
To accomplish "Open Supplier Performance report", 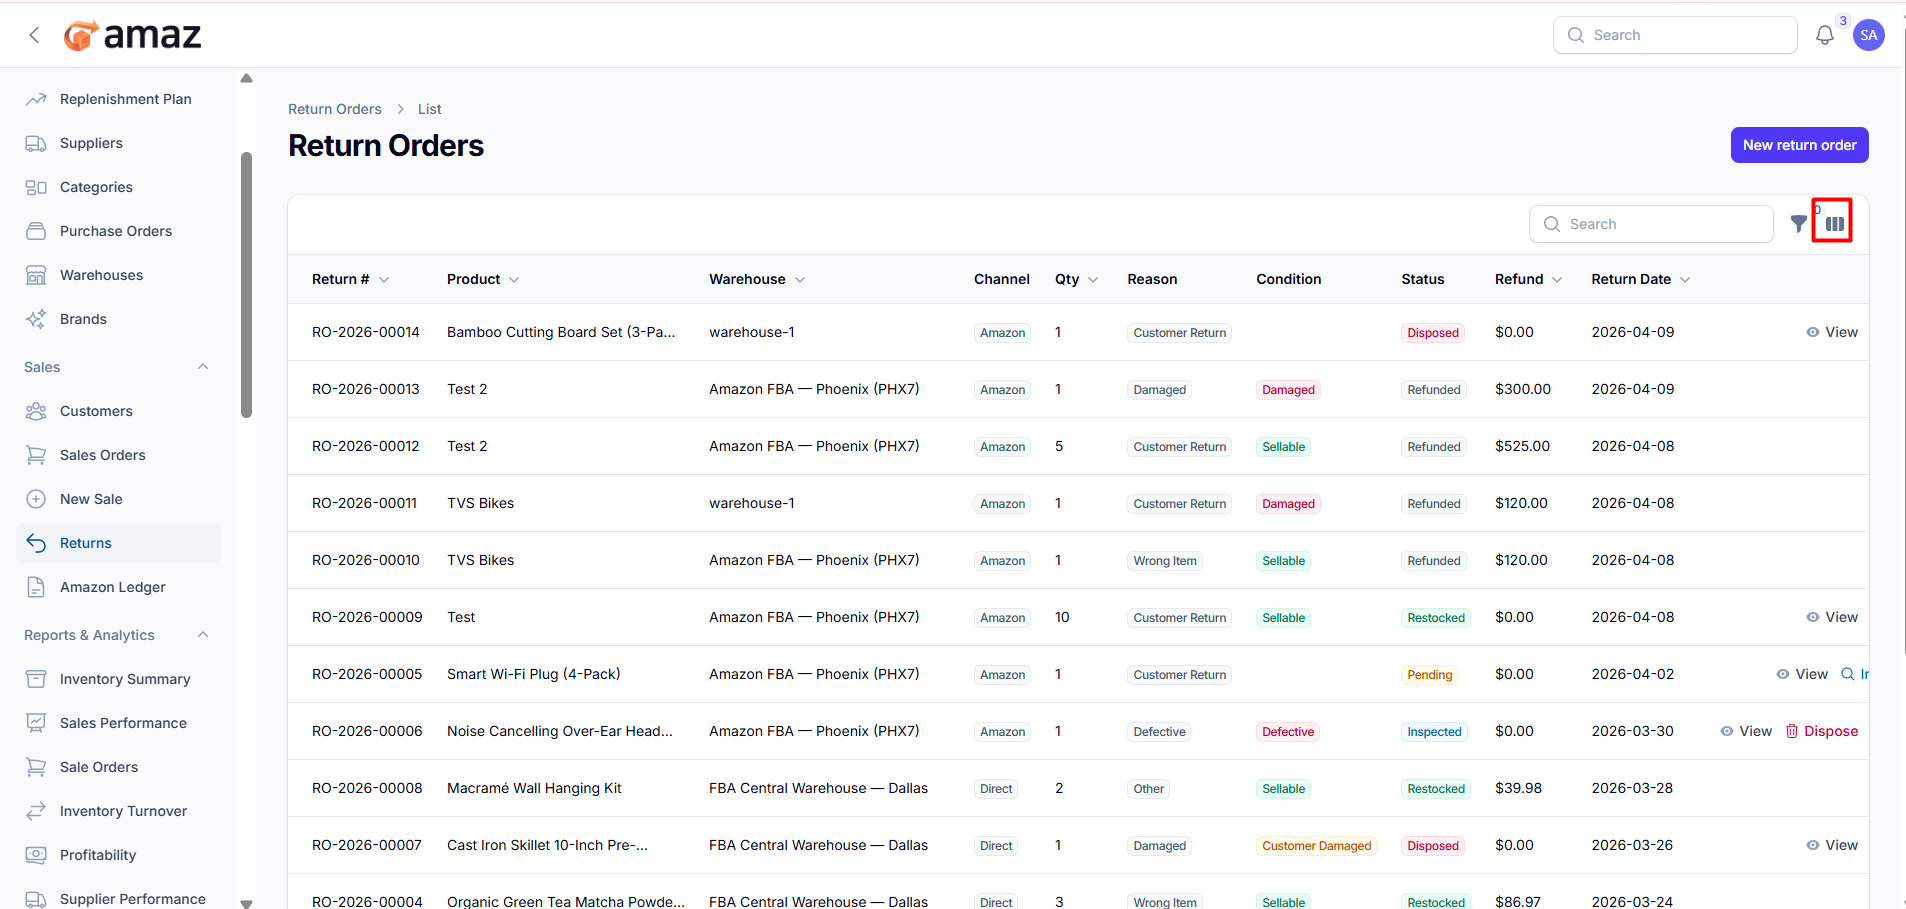I will pyautogui.click(x=118, y=898).
